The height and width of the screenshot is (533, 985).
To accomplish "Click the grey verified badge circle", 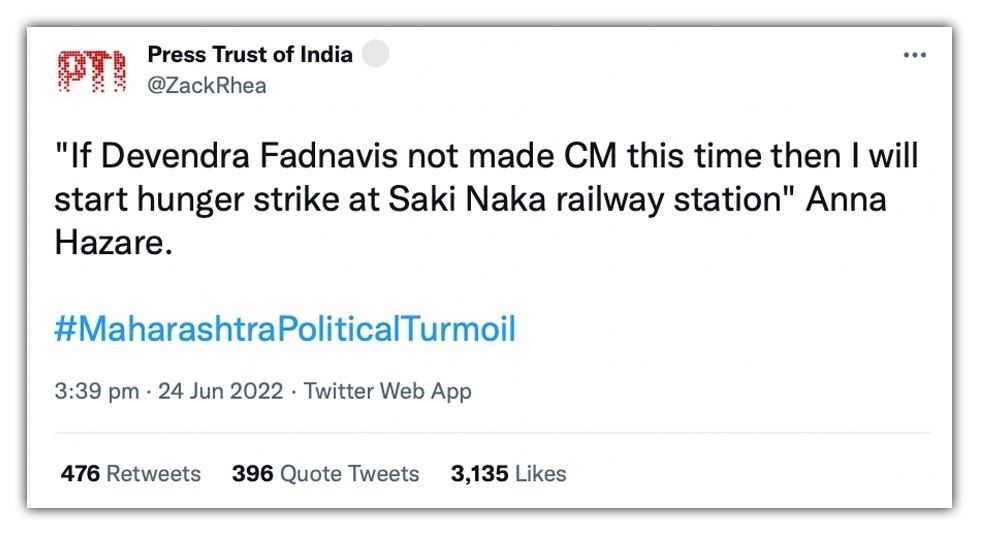I will pyautogui.click(x=374, y=55).
